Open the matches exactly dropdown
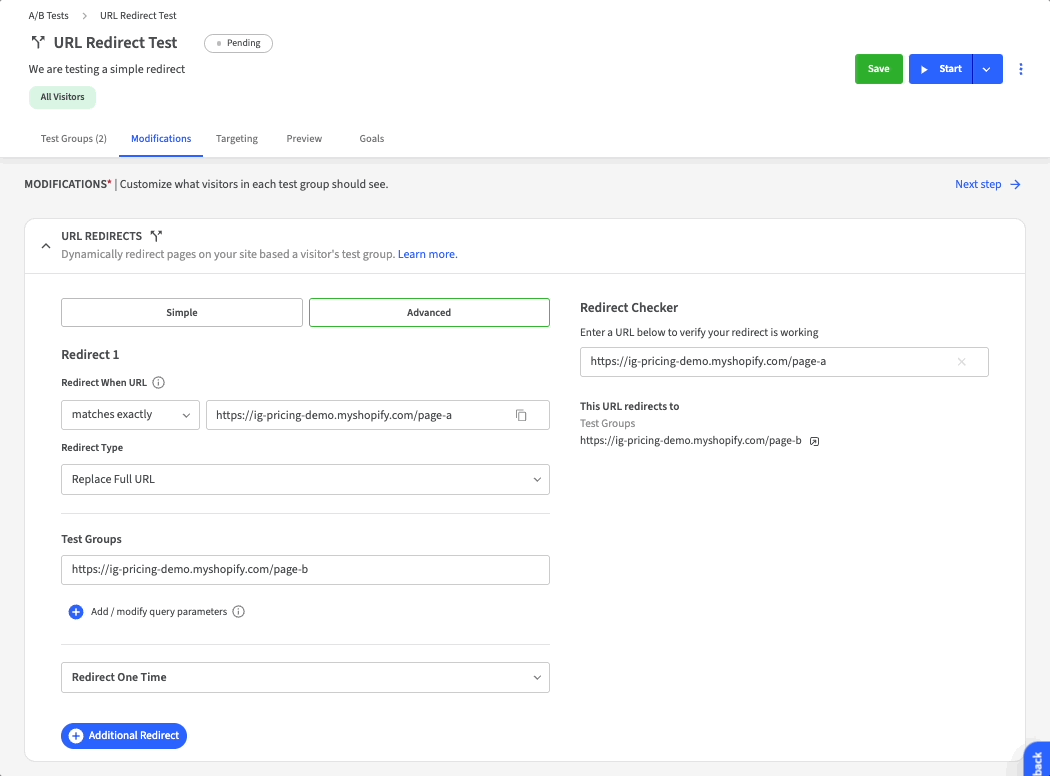Viewport: 1050px width, 776px height. (130, 415)
